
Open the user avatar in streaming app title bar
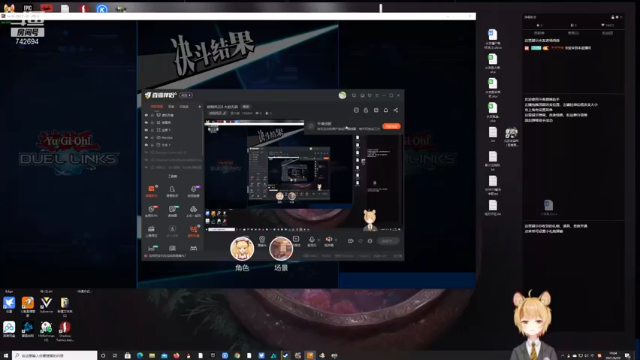[342, 95]
